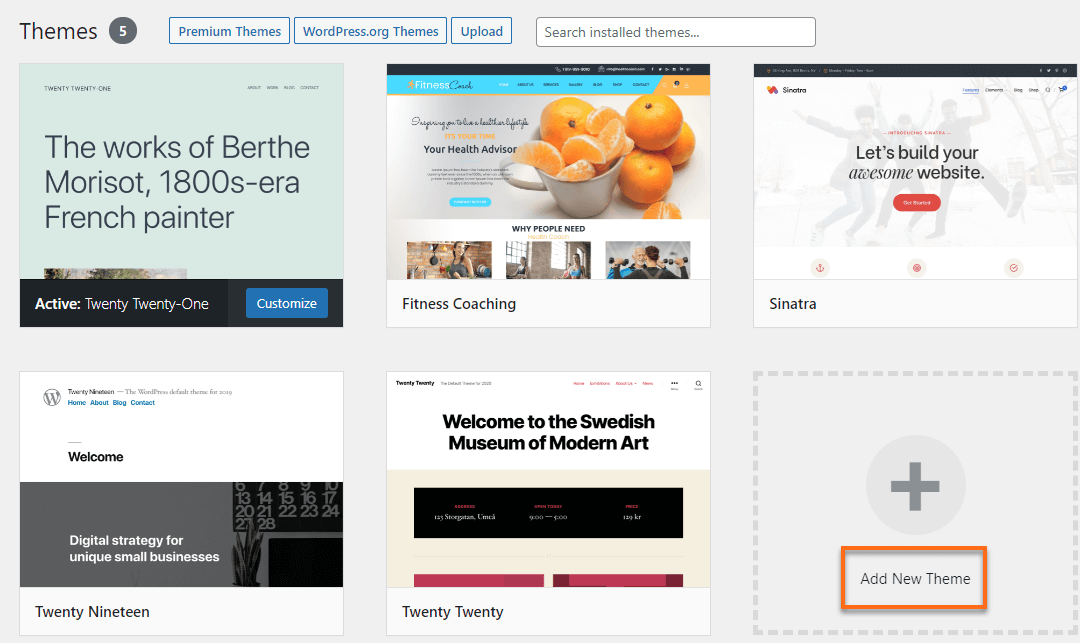Click the Add New Theme label
Image resolution: width=1080 pixels, height=643 pixels.
click(x=915, y=579)
